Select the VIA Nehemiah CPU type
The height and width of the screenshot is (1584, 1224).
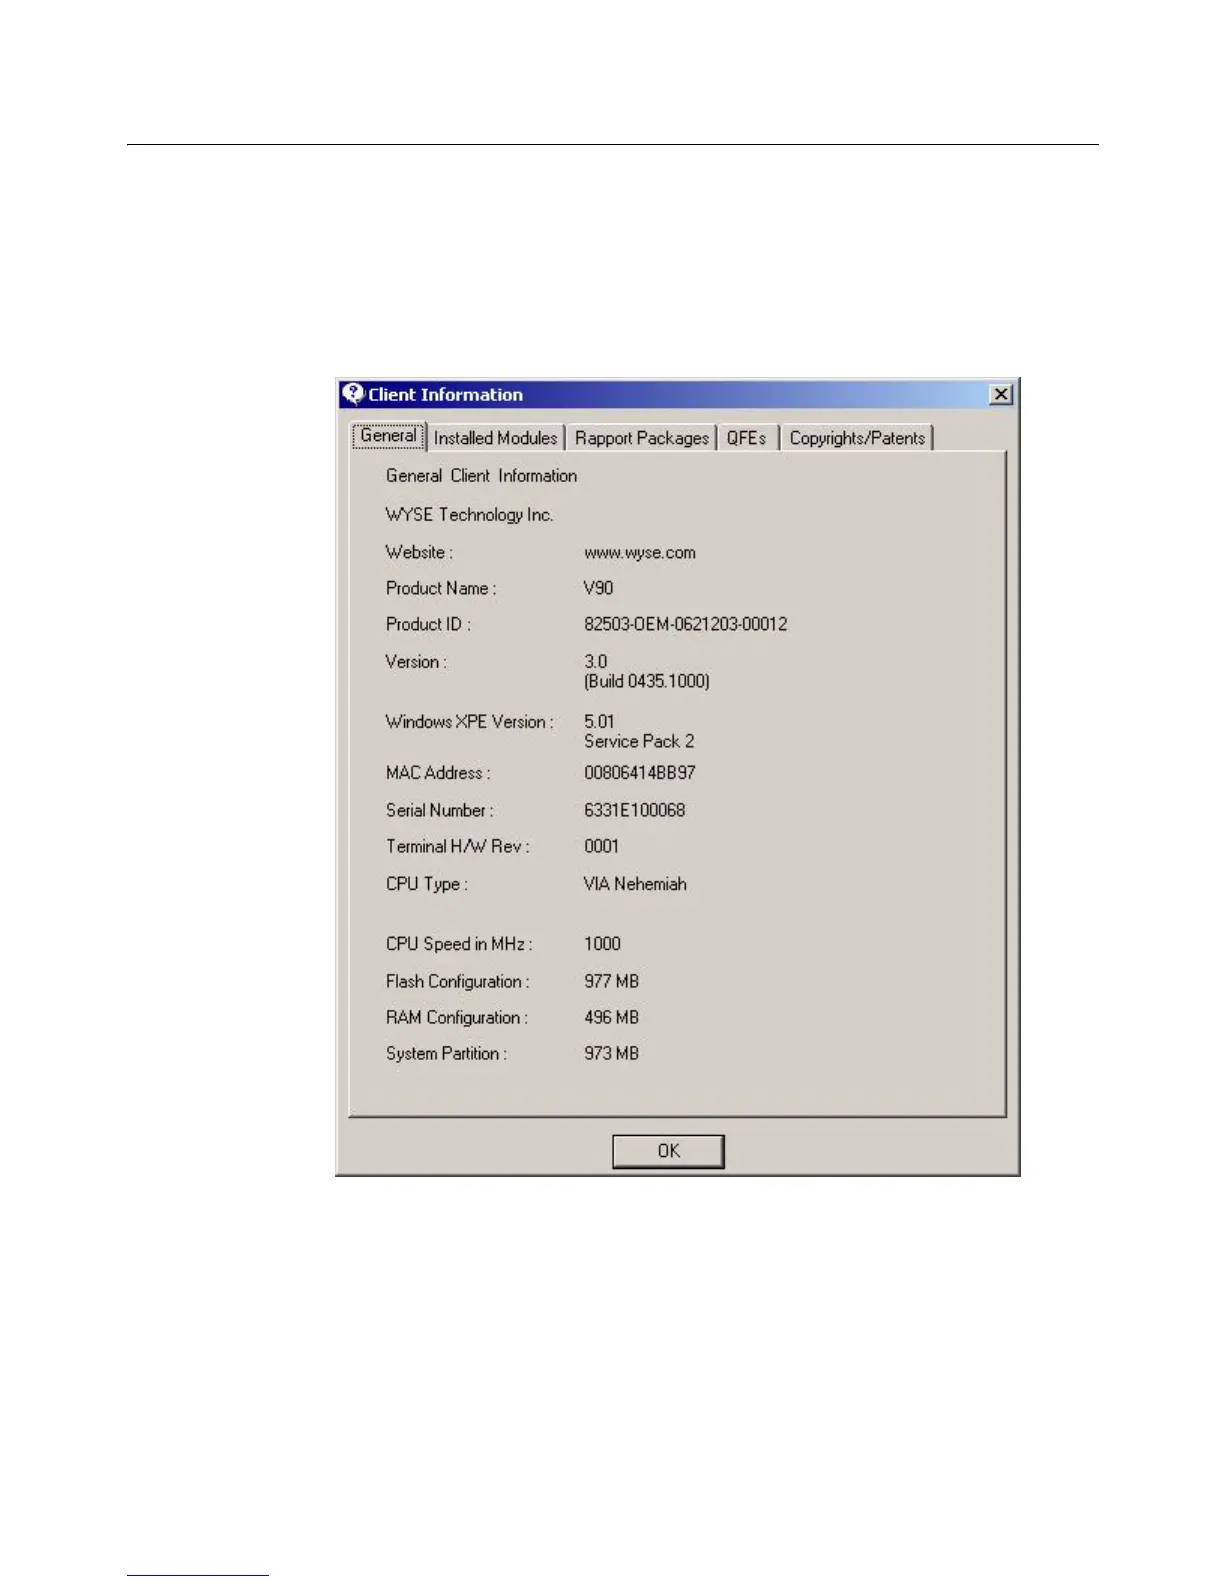point(635,884)
